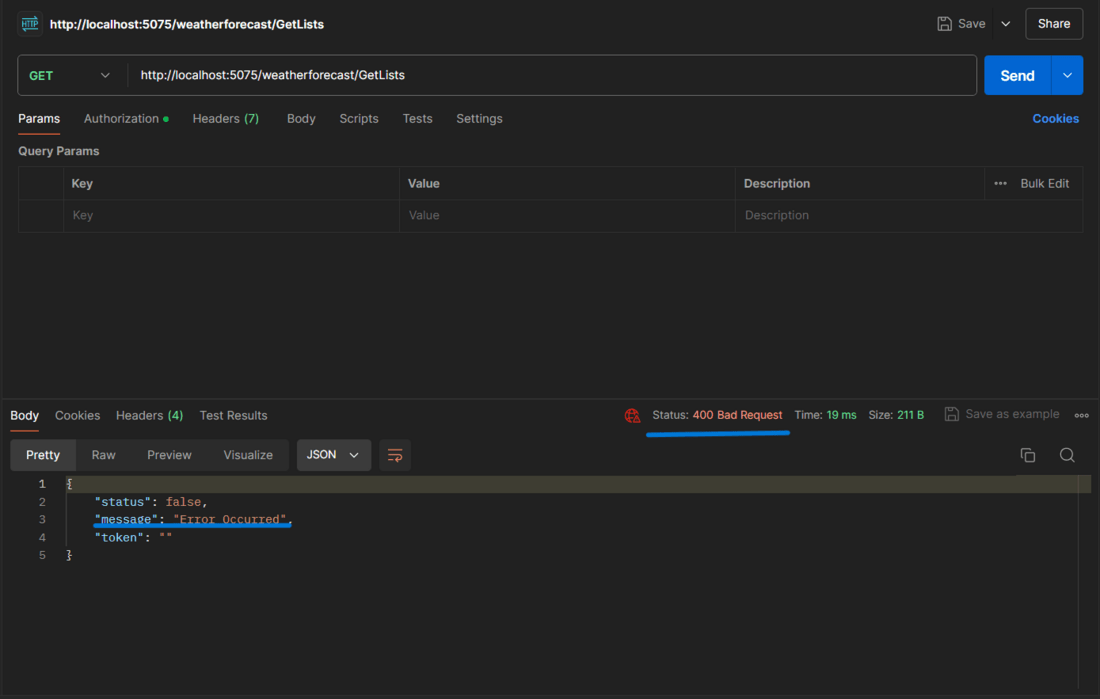1100x699 pixels.
Task: Click the query param Key input field
Action: point(231,215)
